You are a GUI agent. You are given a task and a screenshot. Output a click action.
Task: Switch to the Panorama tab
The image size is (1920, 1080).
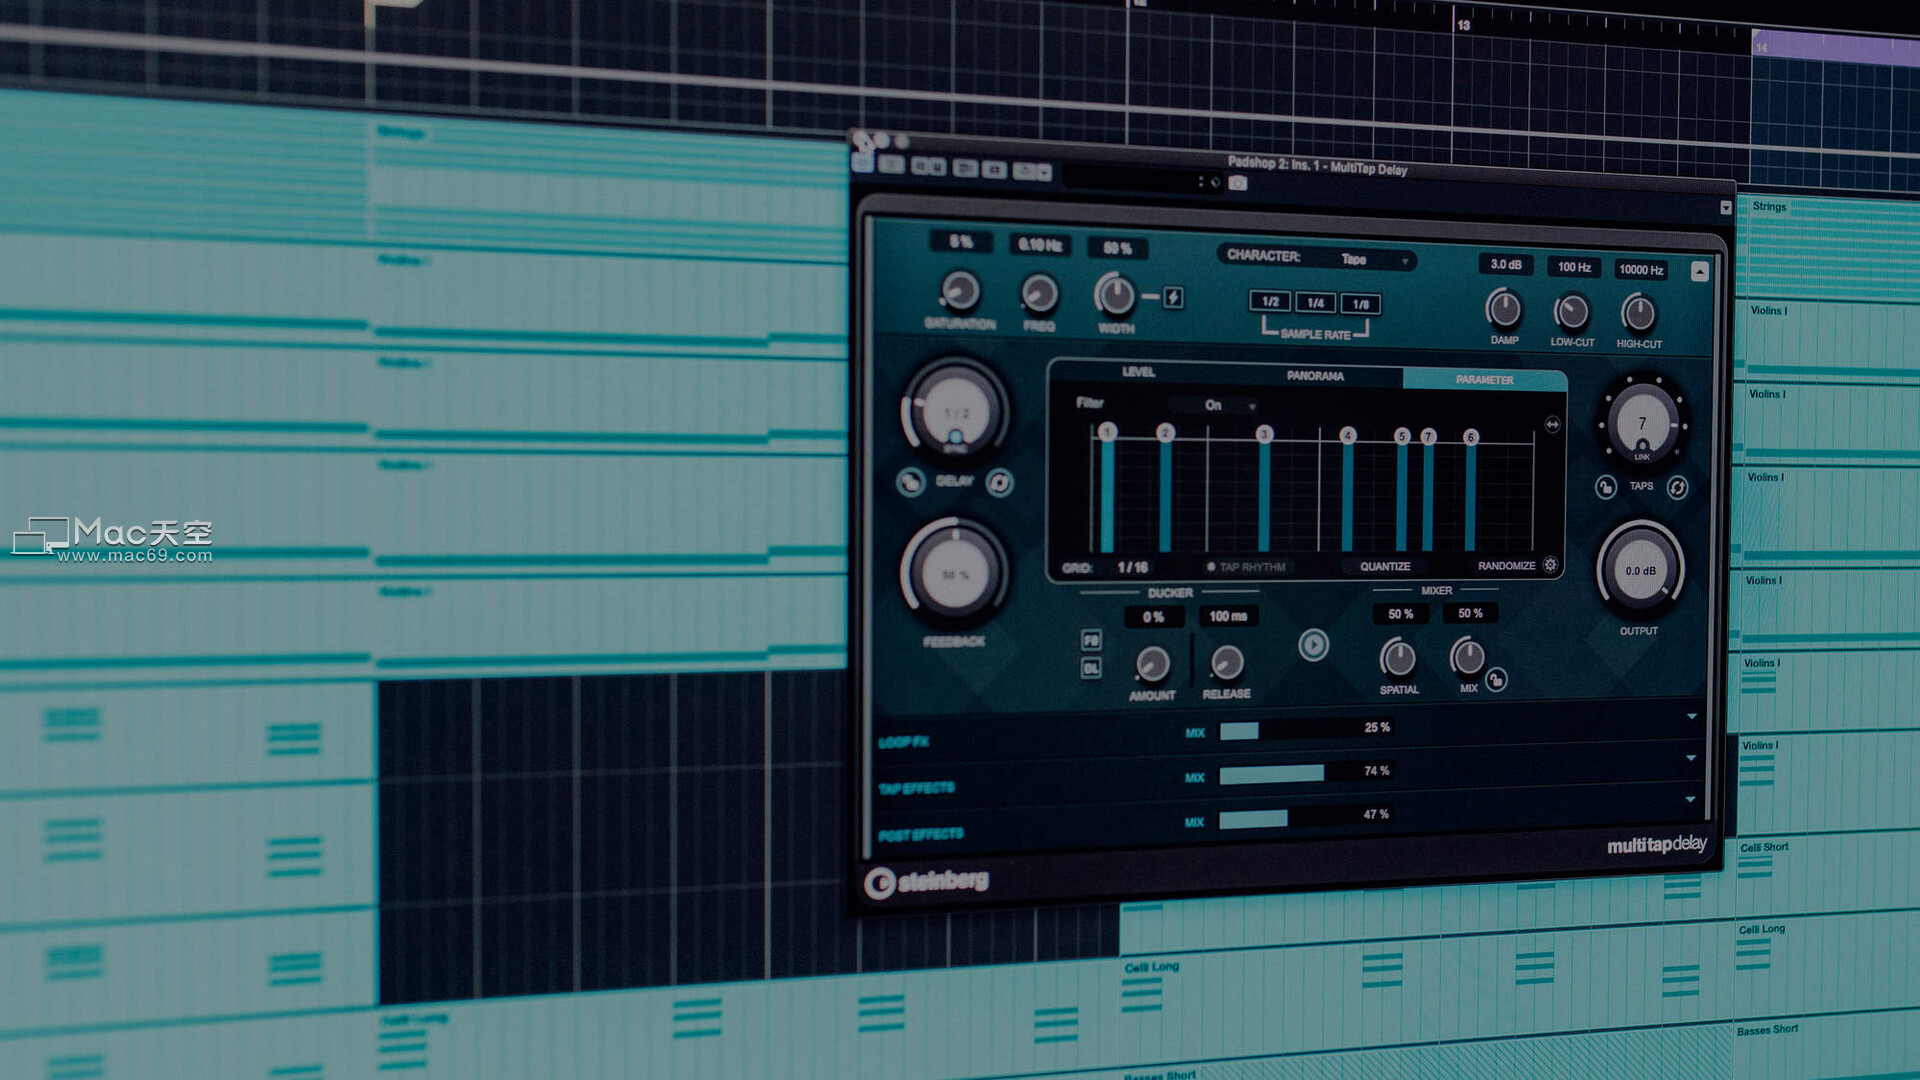(1315, 376)
